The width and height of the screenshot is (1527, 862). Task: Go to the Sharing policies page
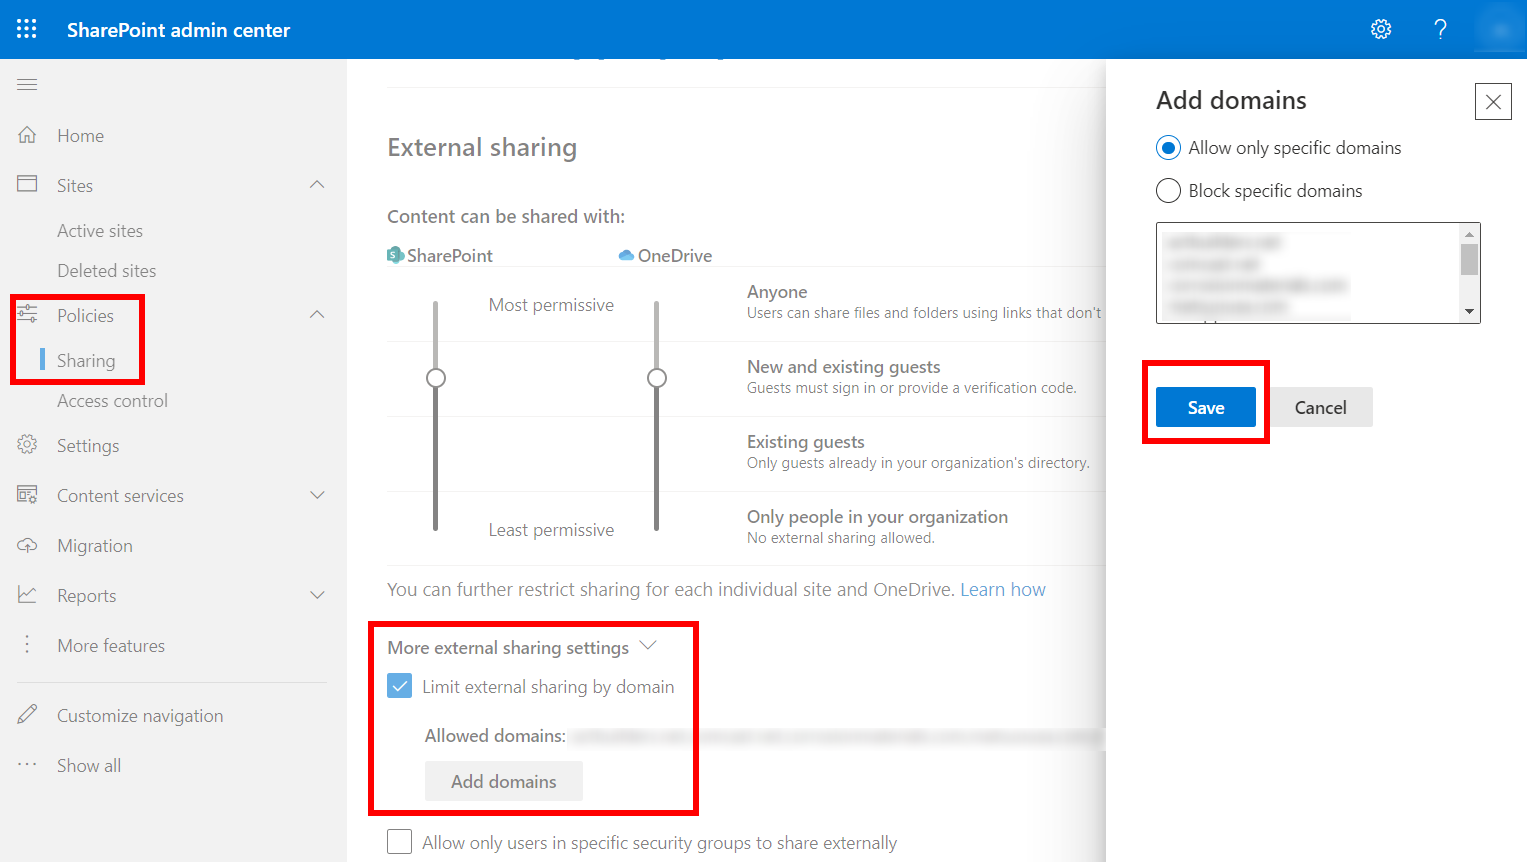(x=85, y=360)
